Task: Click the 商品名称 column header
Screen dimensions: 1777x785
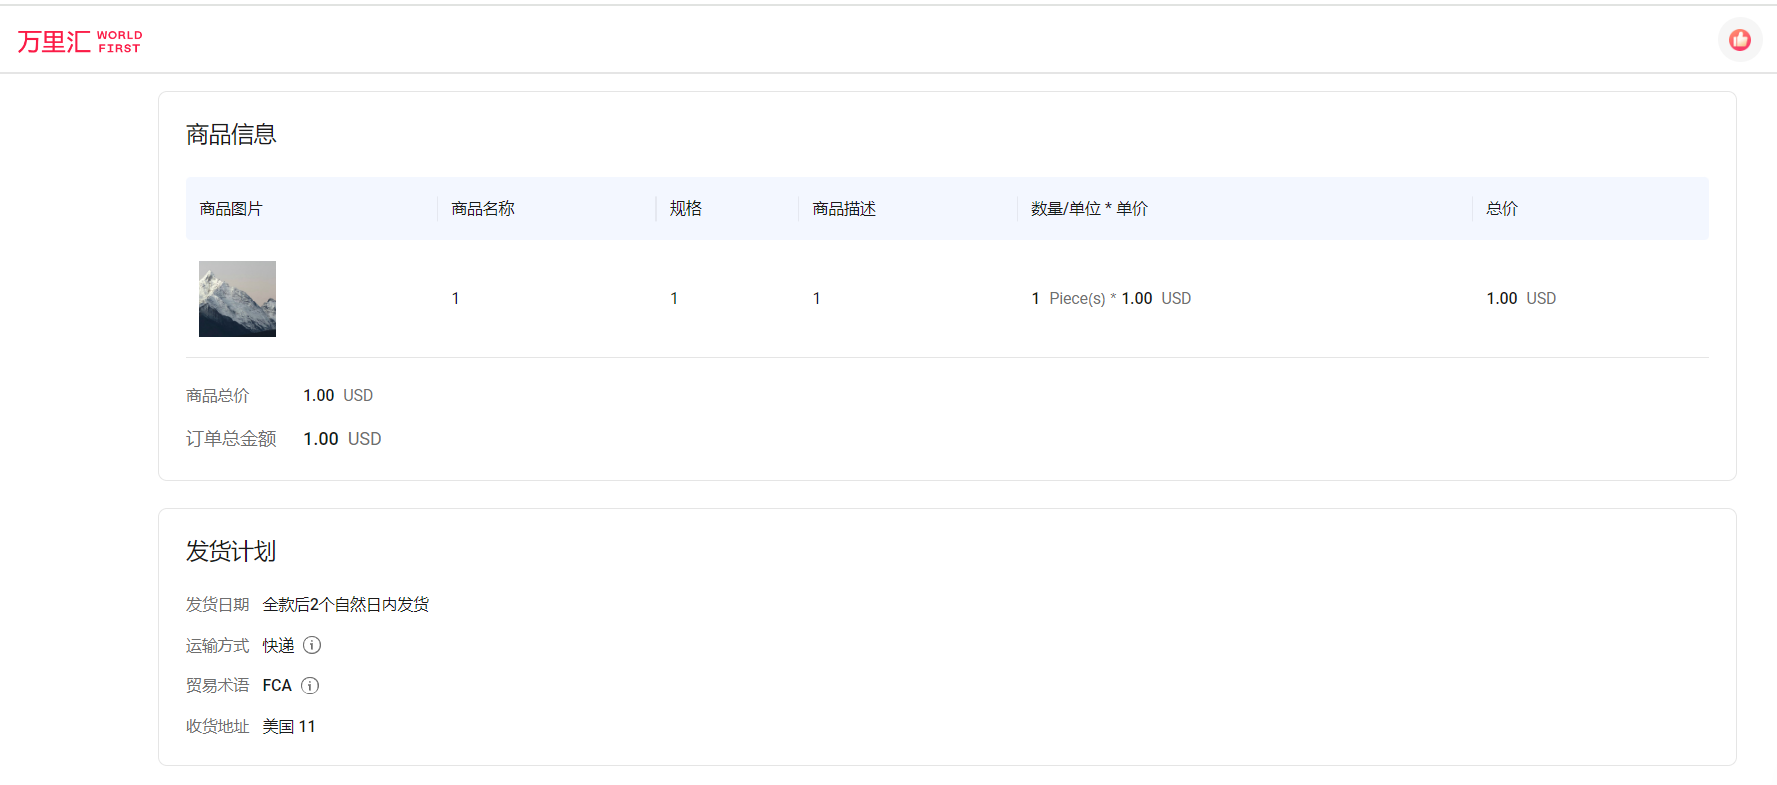Action: point(483,209)
